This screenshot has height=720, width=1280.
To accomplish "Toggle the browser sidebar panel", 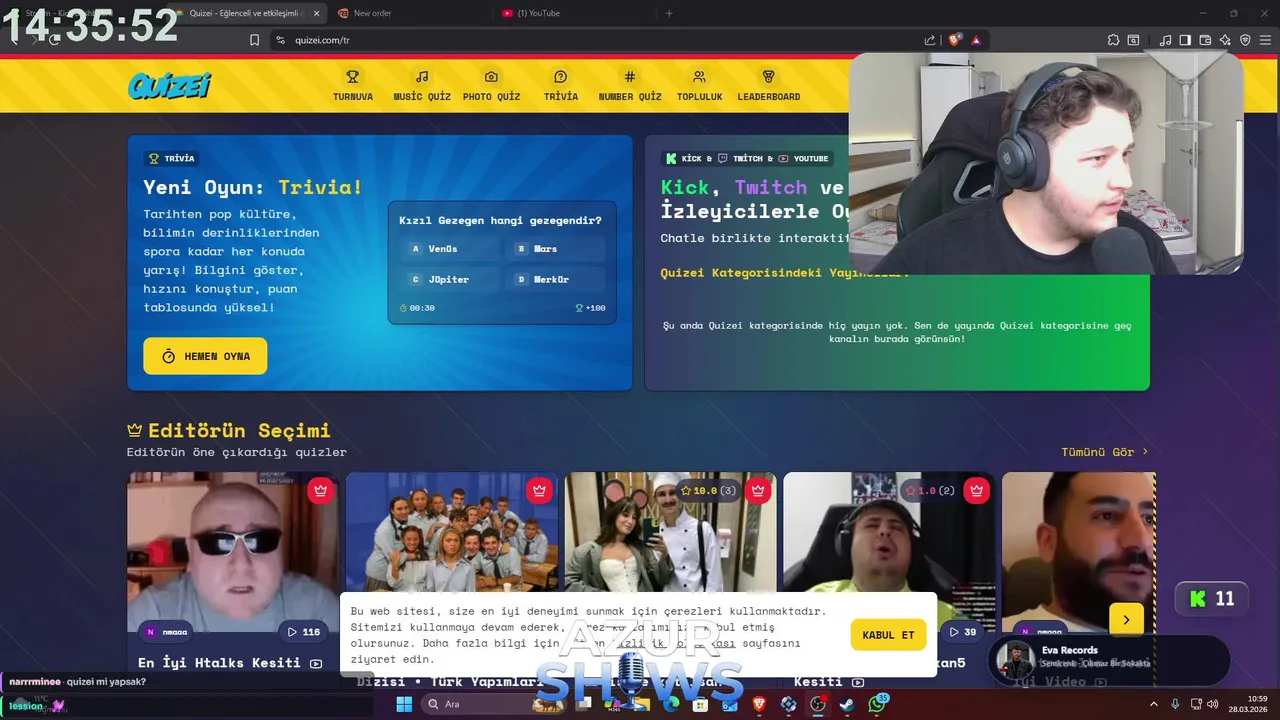I will pos(1185,40).
